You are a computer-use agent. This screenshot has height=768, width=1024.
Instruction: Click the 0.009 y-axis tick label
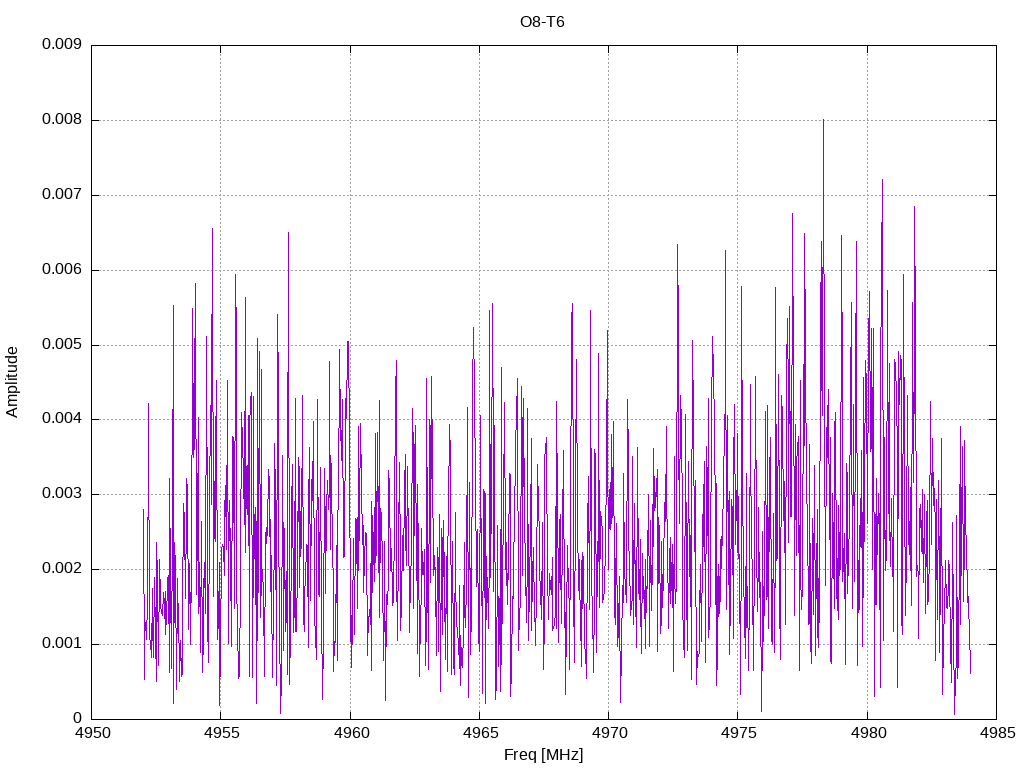tap(62, 44)
